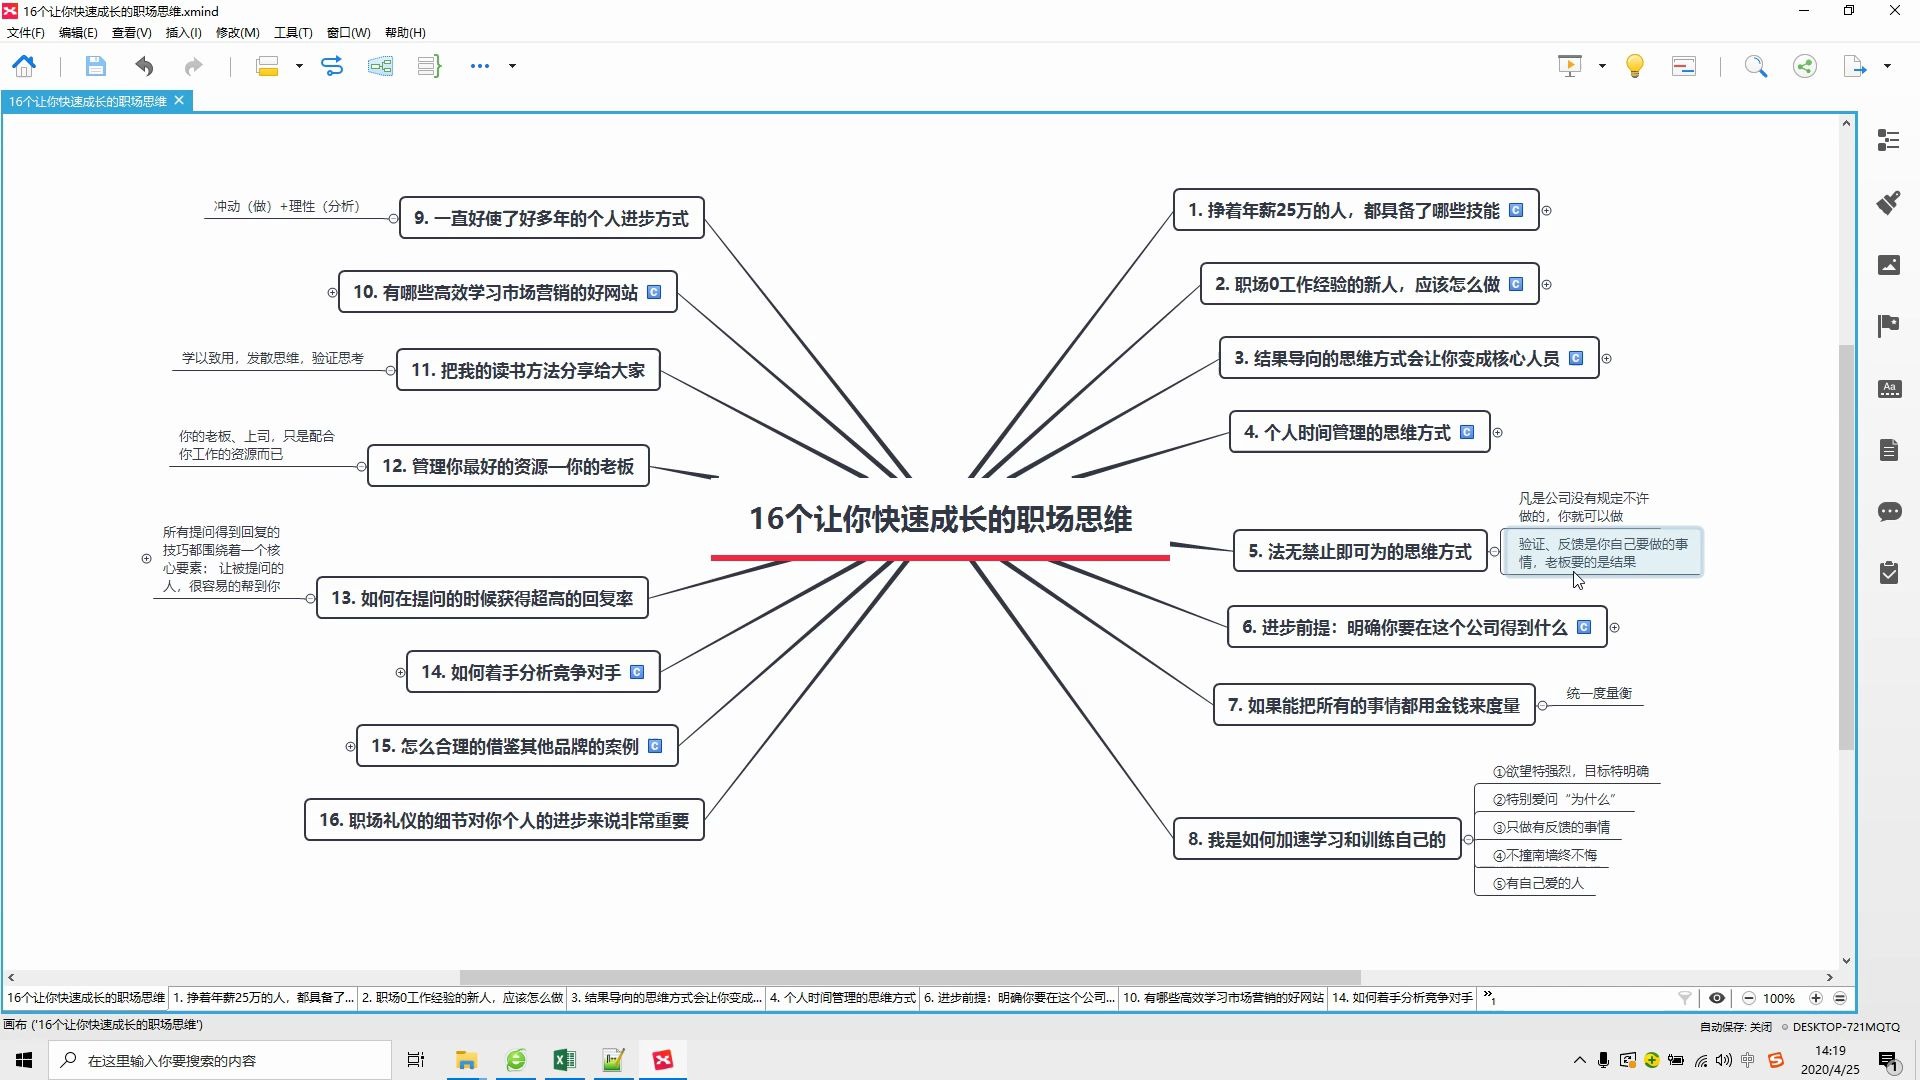The width and height of the screenshot is (1920, 1080).
Task: Expand topic 2 with its plus toggle
Action: click(x=1547, y=285)
